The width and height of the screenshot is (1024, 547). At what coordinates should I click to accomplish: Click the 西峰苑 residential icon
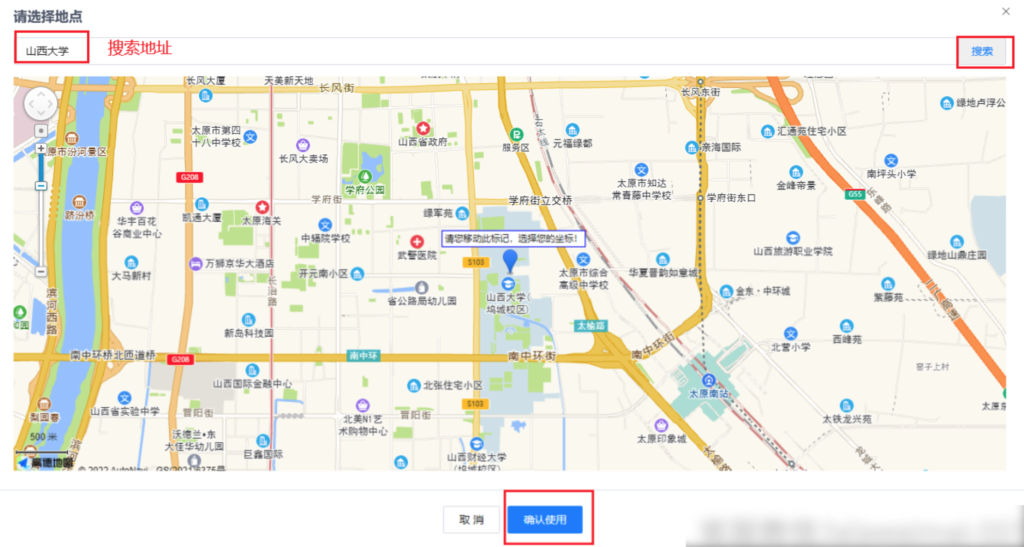[846, 326]
